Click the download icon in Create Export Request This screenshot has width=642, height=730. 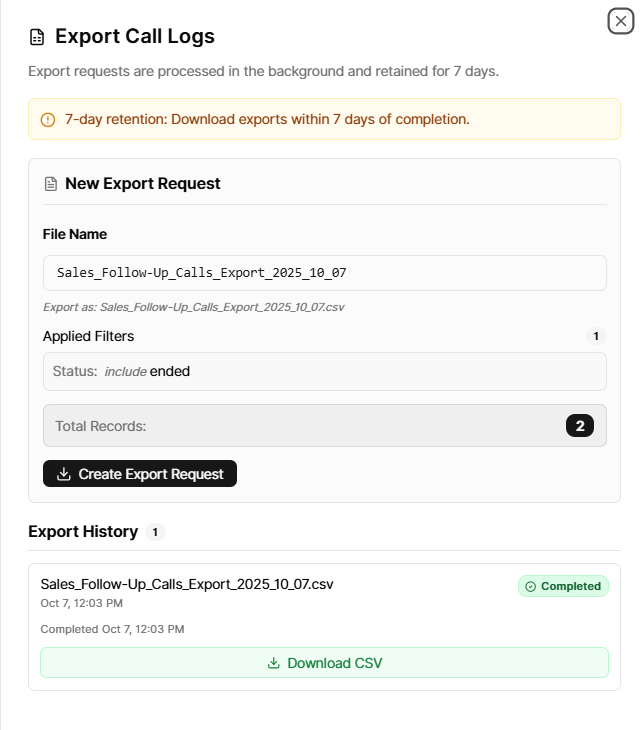(64, 474)
